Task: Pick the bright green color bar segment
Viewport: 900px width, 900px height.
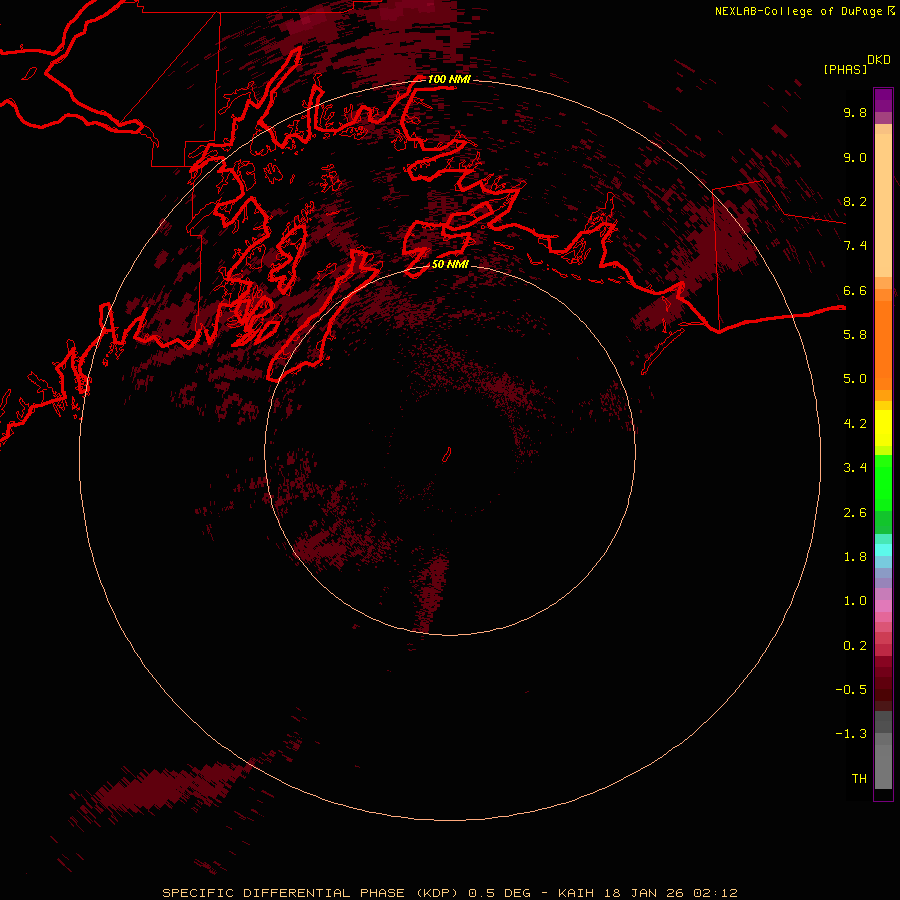Action: (883, 482)
